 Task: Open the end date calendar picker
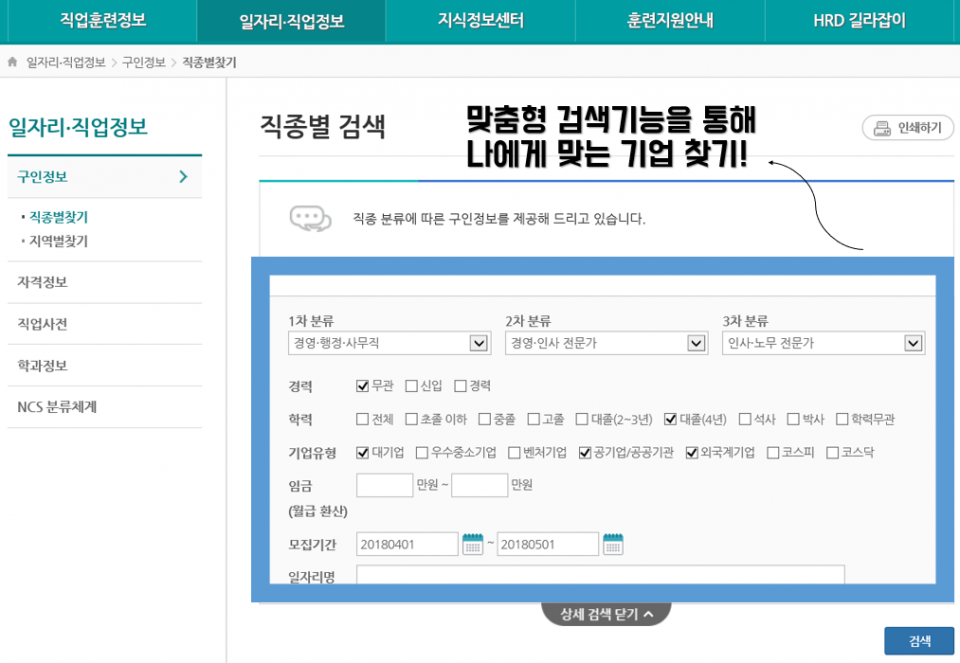tap(613, 544)
